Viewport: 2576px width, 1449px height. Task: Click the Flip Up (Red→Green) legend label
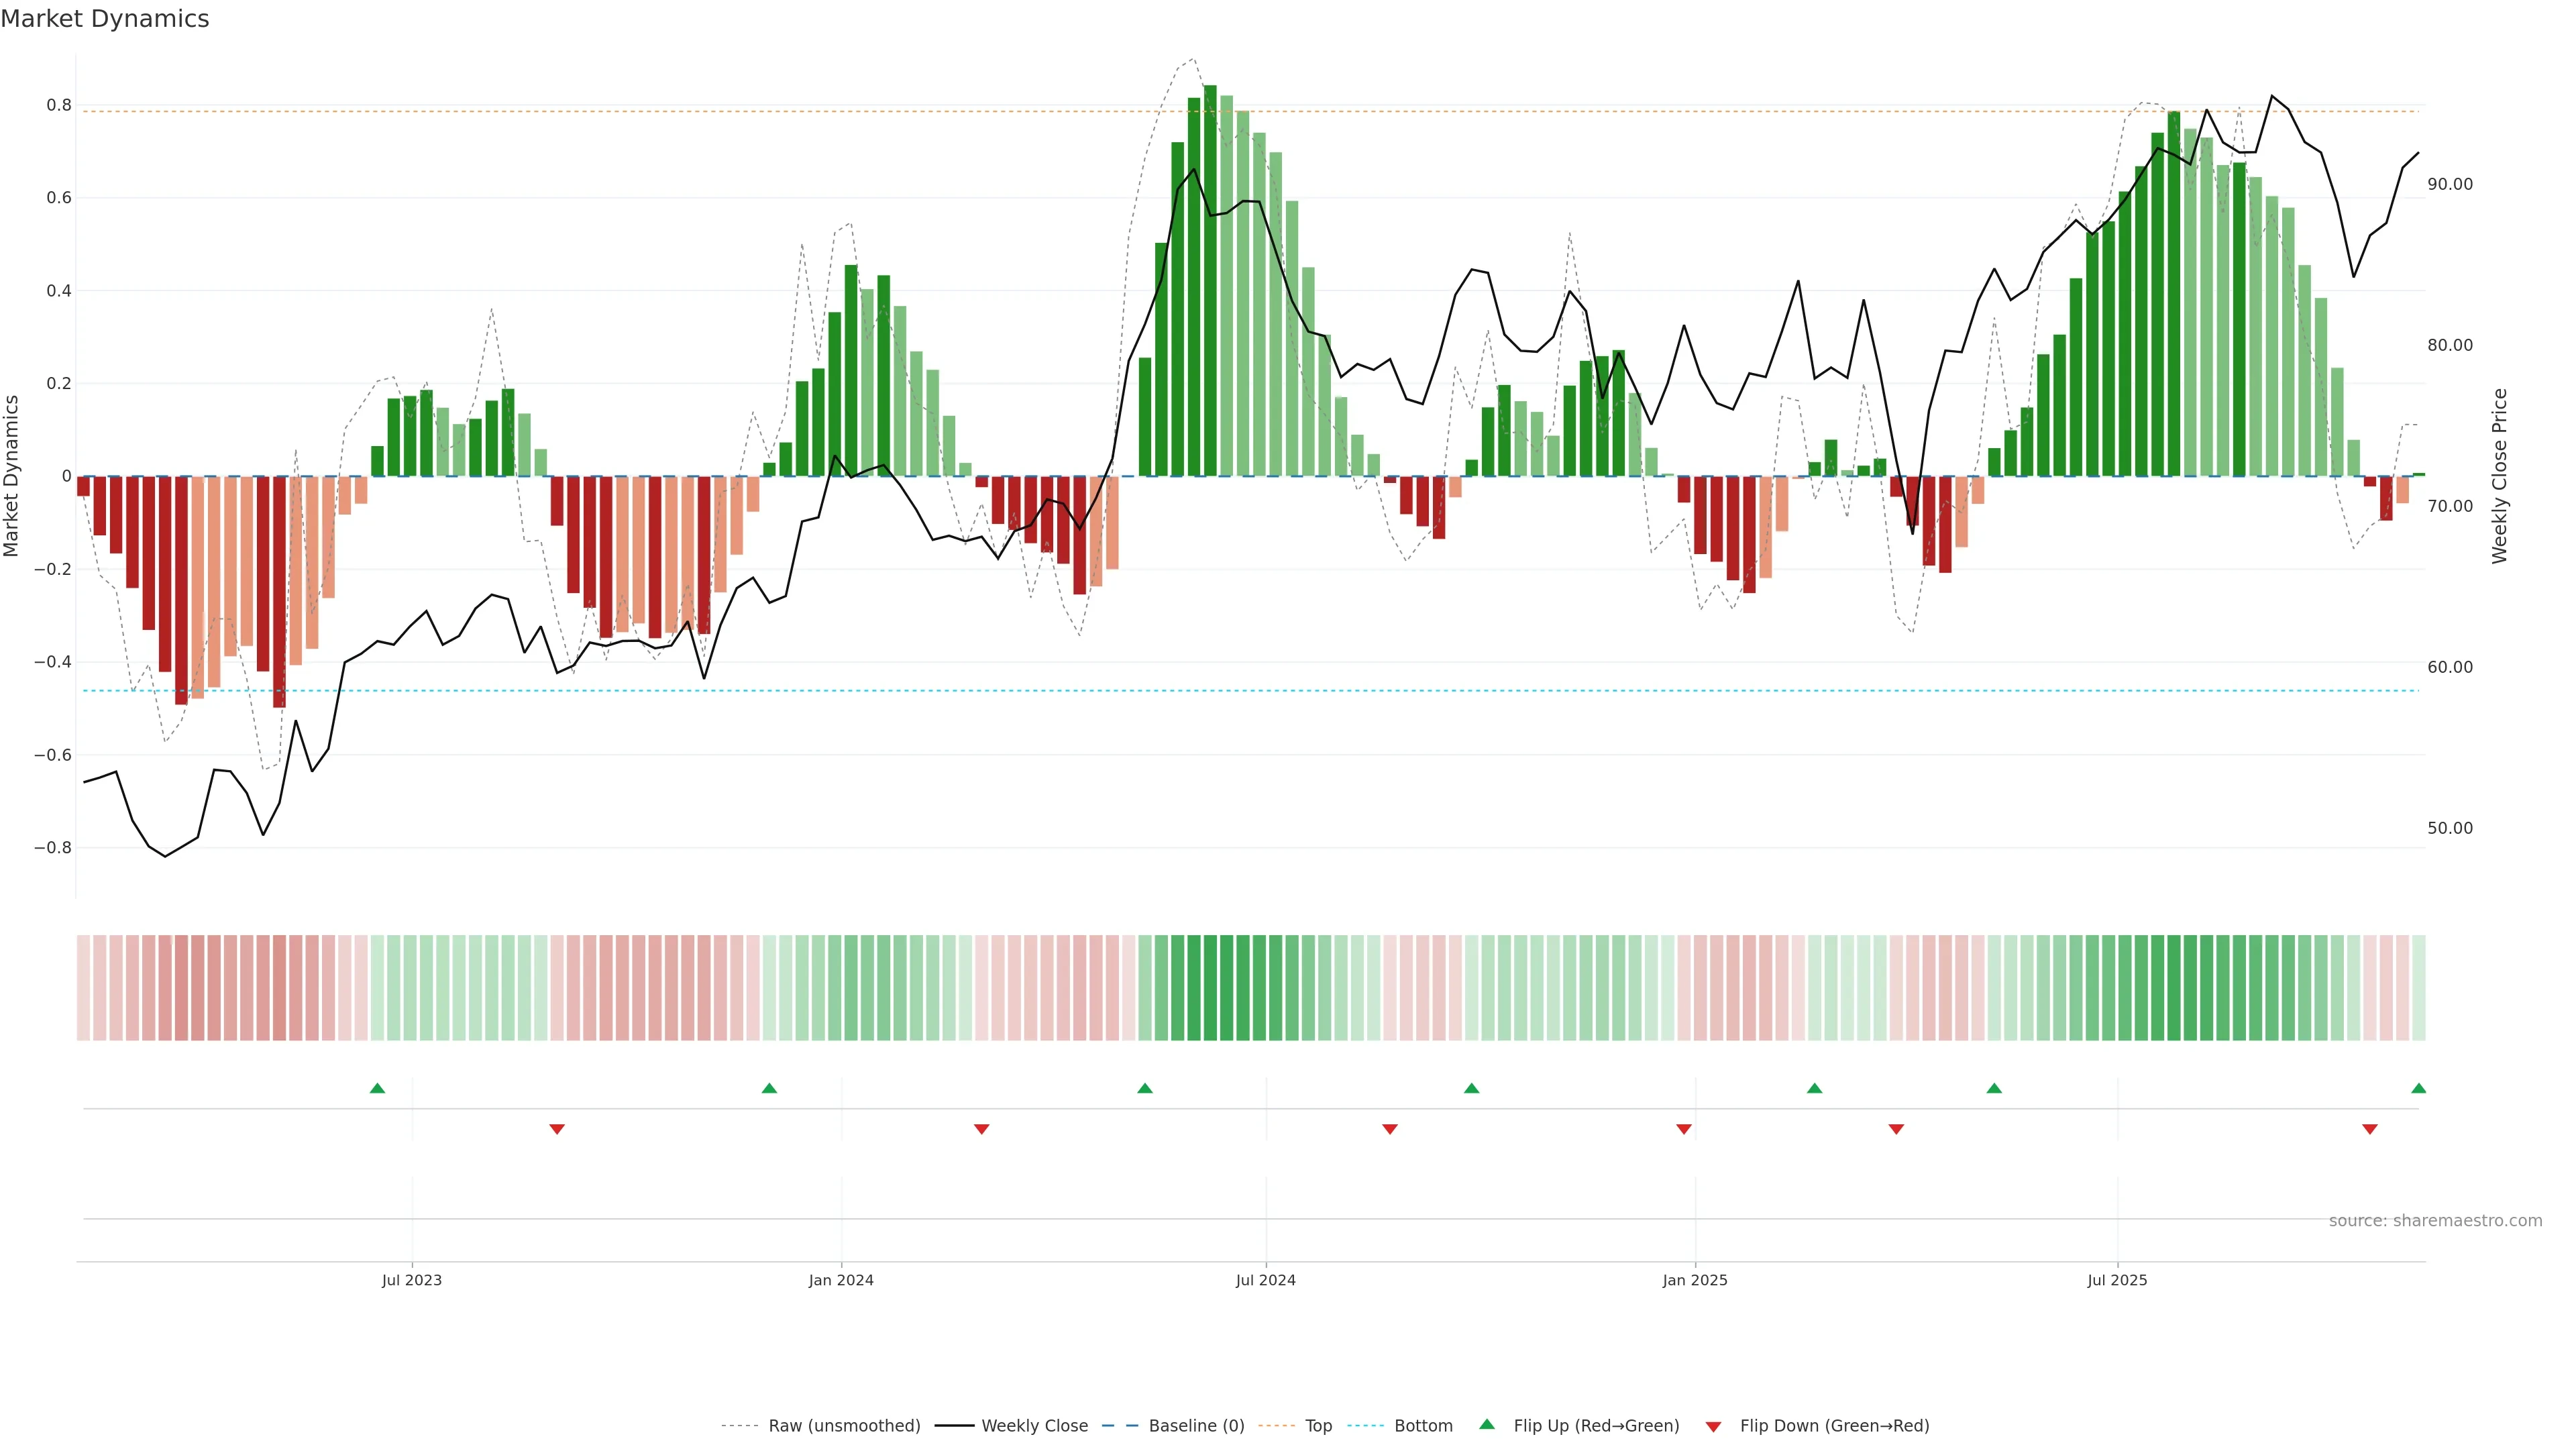click(1596, 1426)
